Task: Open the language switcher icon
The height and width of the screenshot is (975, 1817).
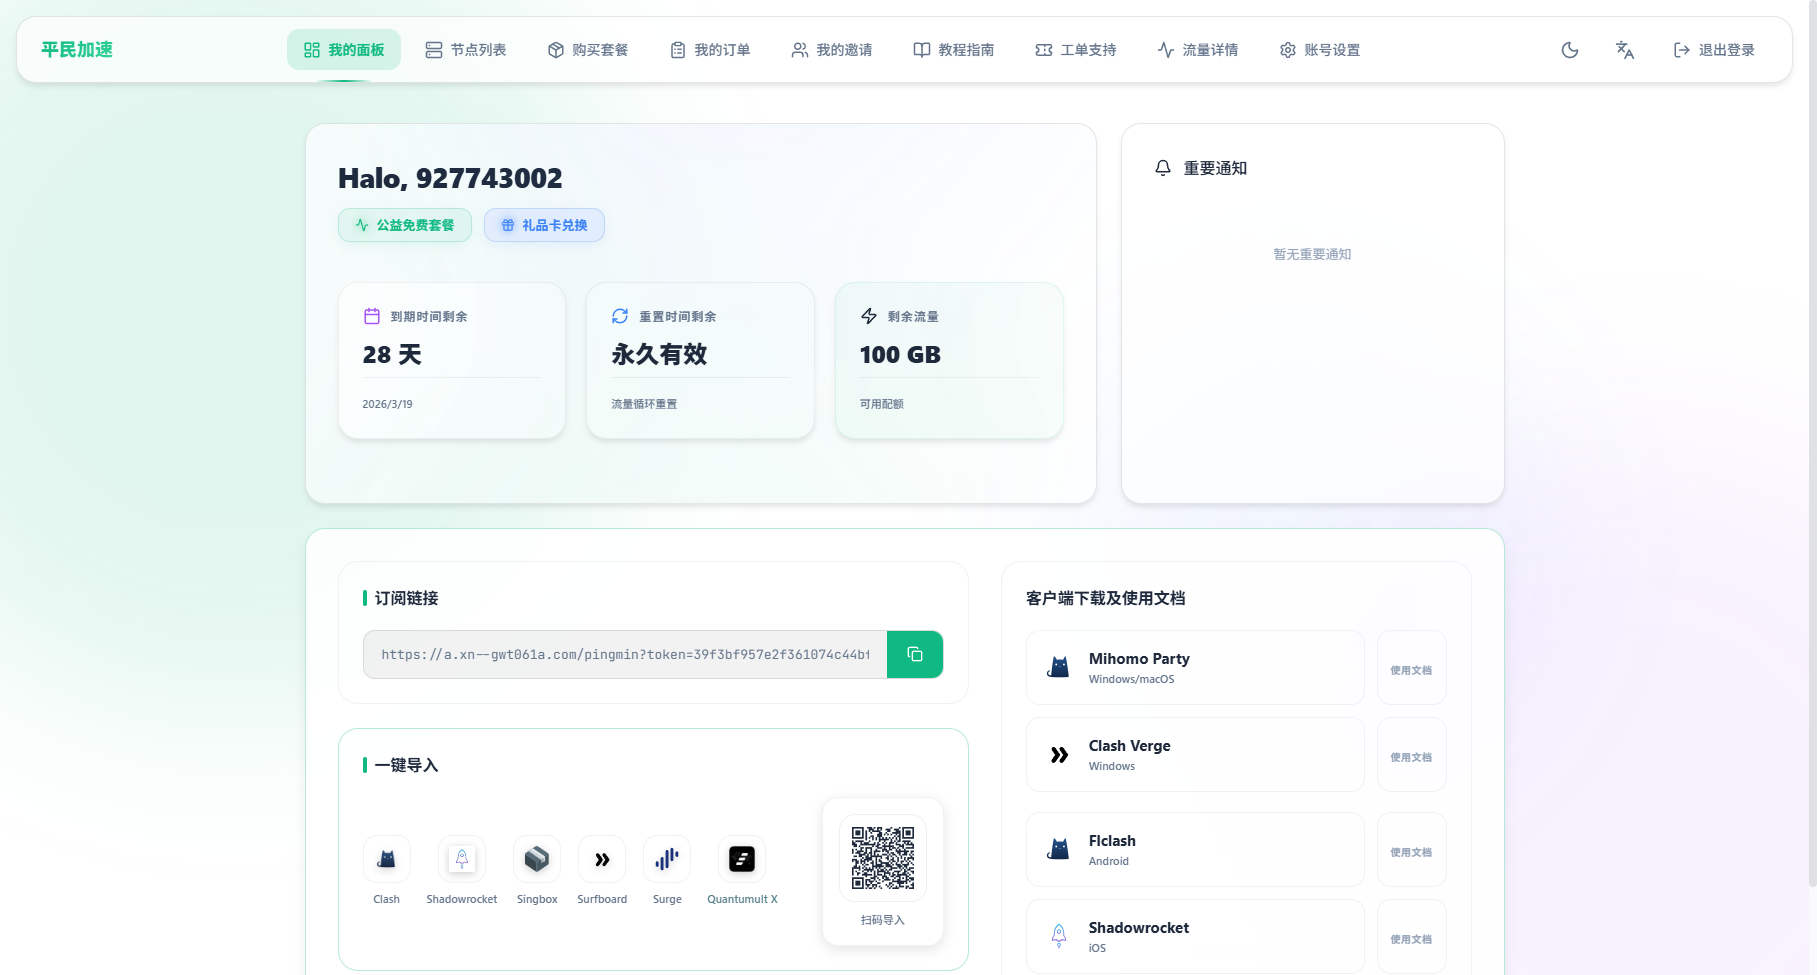Action: 1624,50
